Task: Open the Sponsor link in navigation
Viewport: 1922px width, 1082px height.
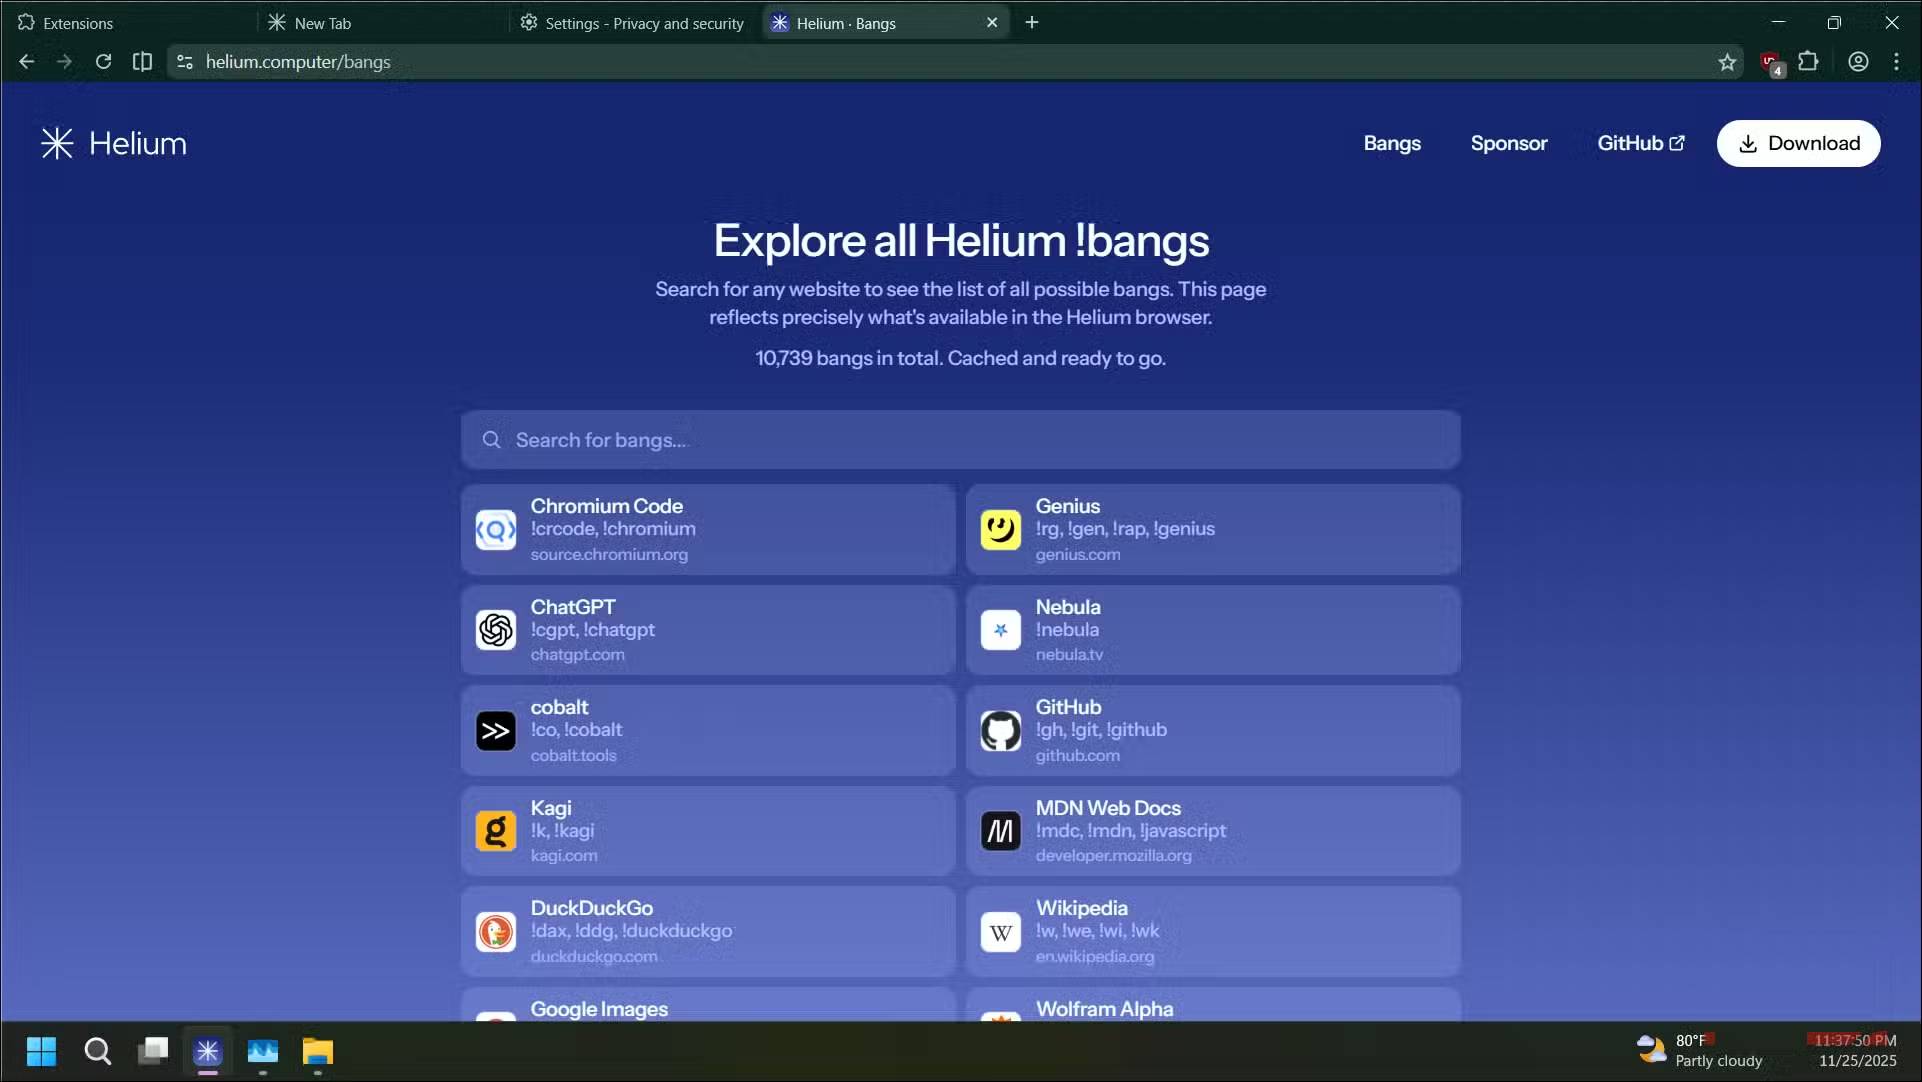Action: point(1508,143)
